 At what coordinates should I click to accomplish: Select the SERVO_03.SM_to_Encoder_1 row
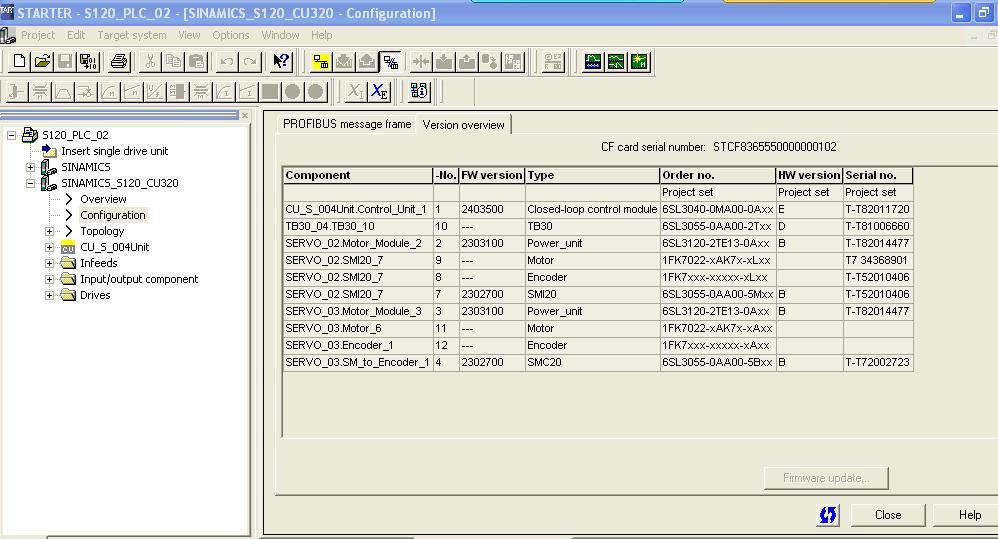[598, 362]
